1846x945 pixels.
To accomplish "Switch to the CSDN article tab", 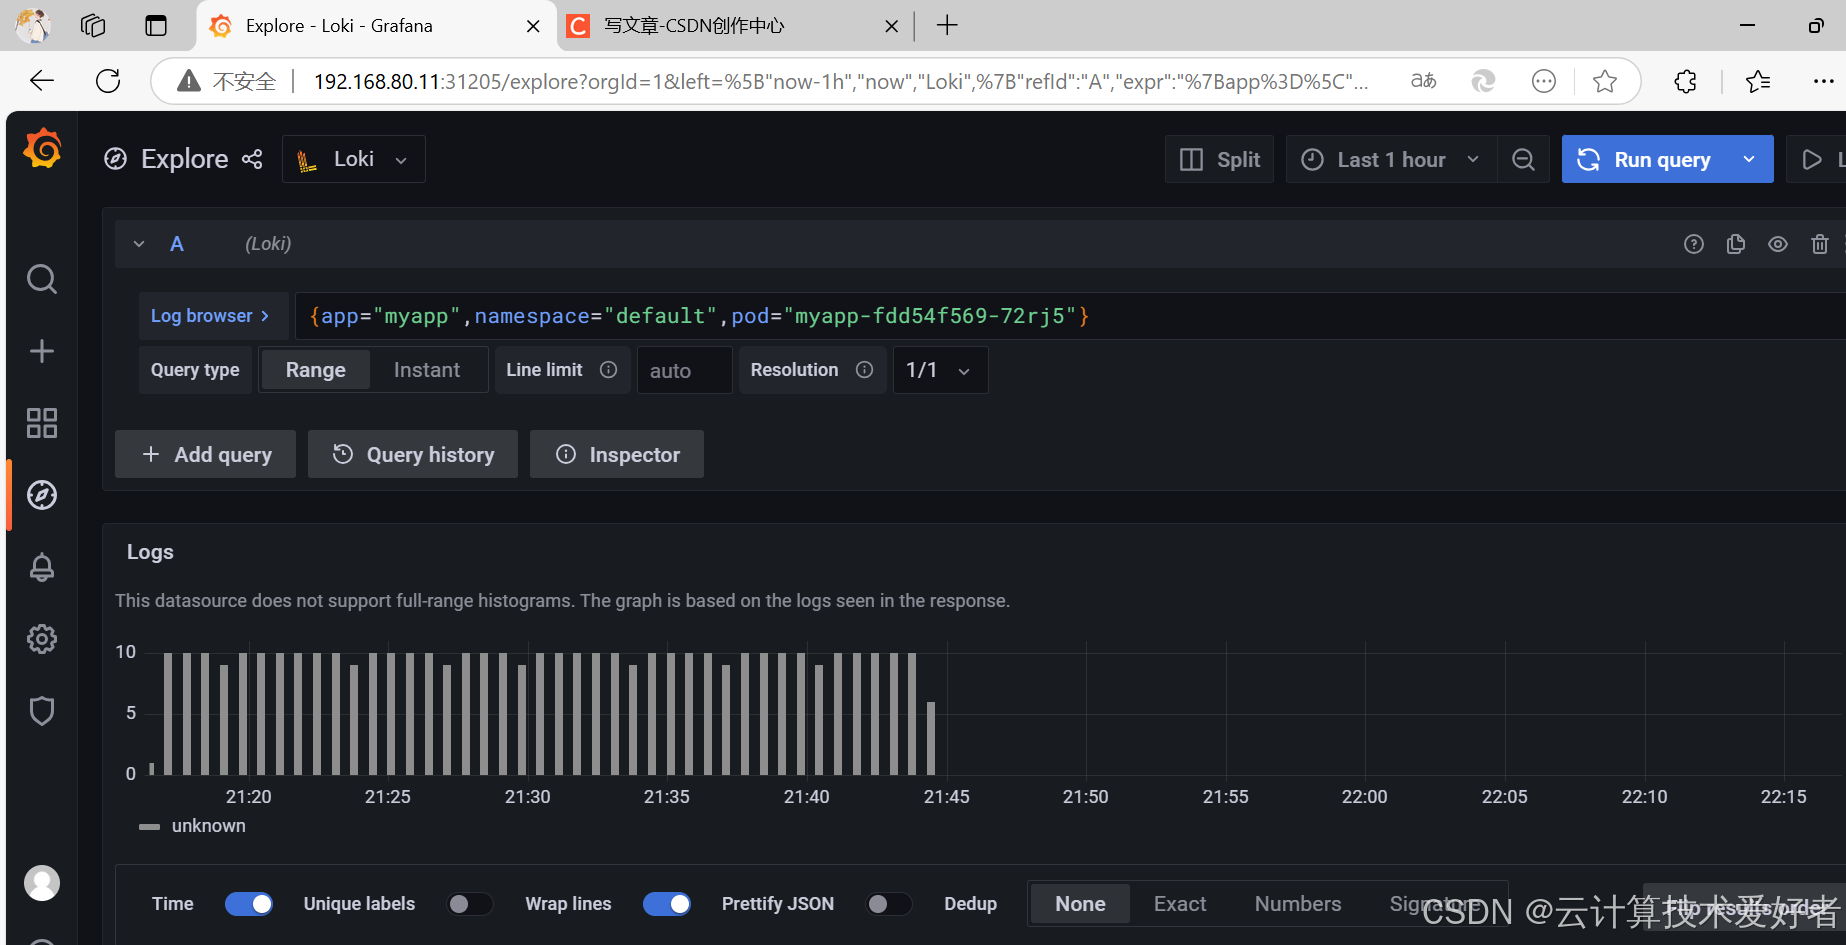I will 732,26.
